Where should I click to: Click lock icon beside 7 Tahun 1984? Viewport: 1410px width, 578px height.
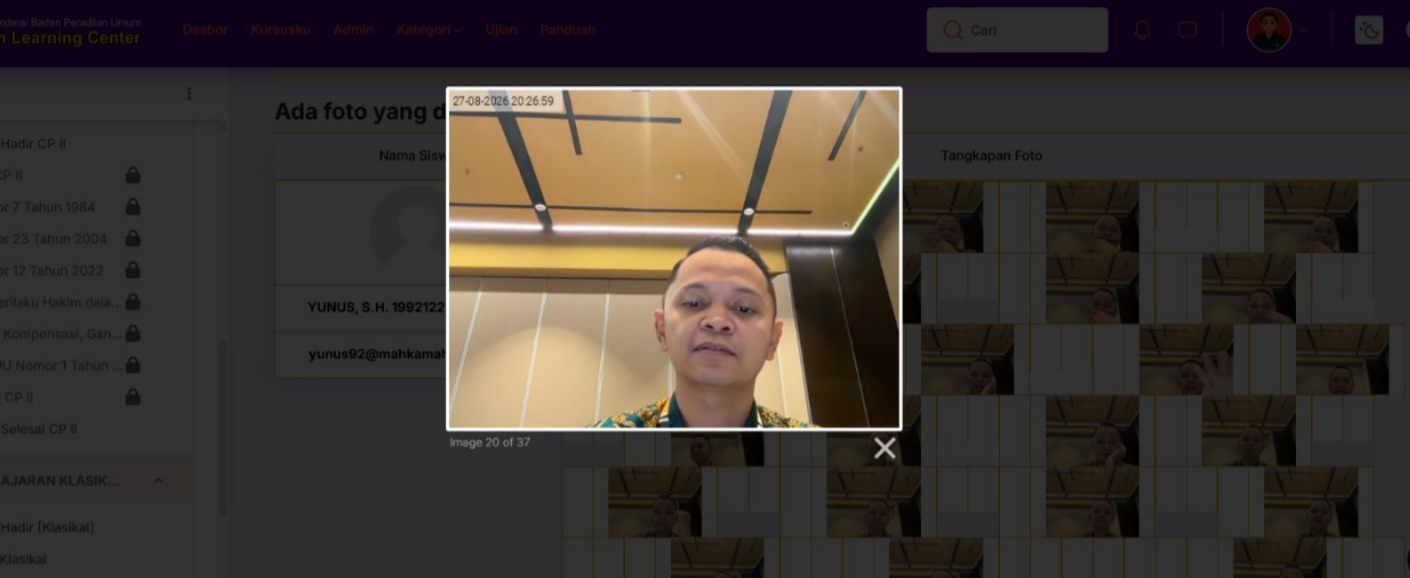pyautogui.click(x=132, y=207)
